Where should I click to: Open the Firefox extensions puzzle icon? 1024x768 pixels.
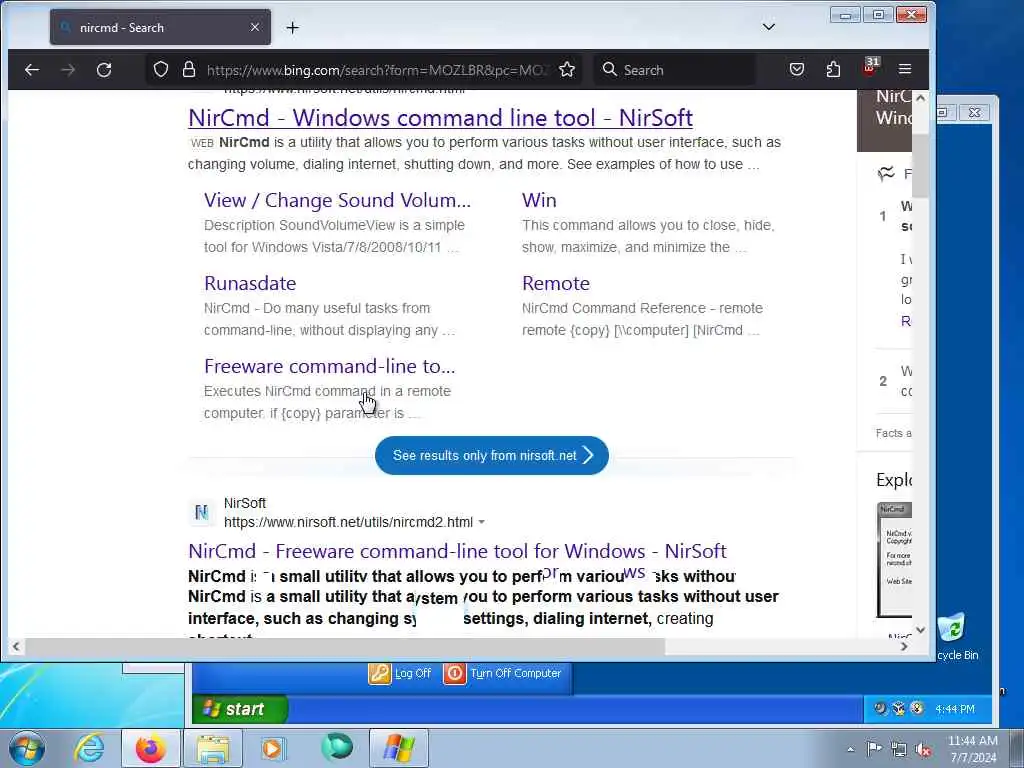[x=833, y=69]
